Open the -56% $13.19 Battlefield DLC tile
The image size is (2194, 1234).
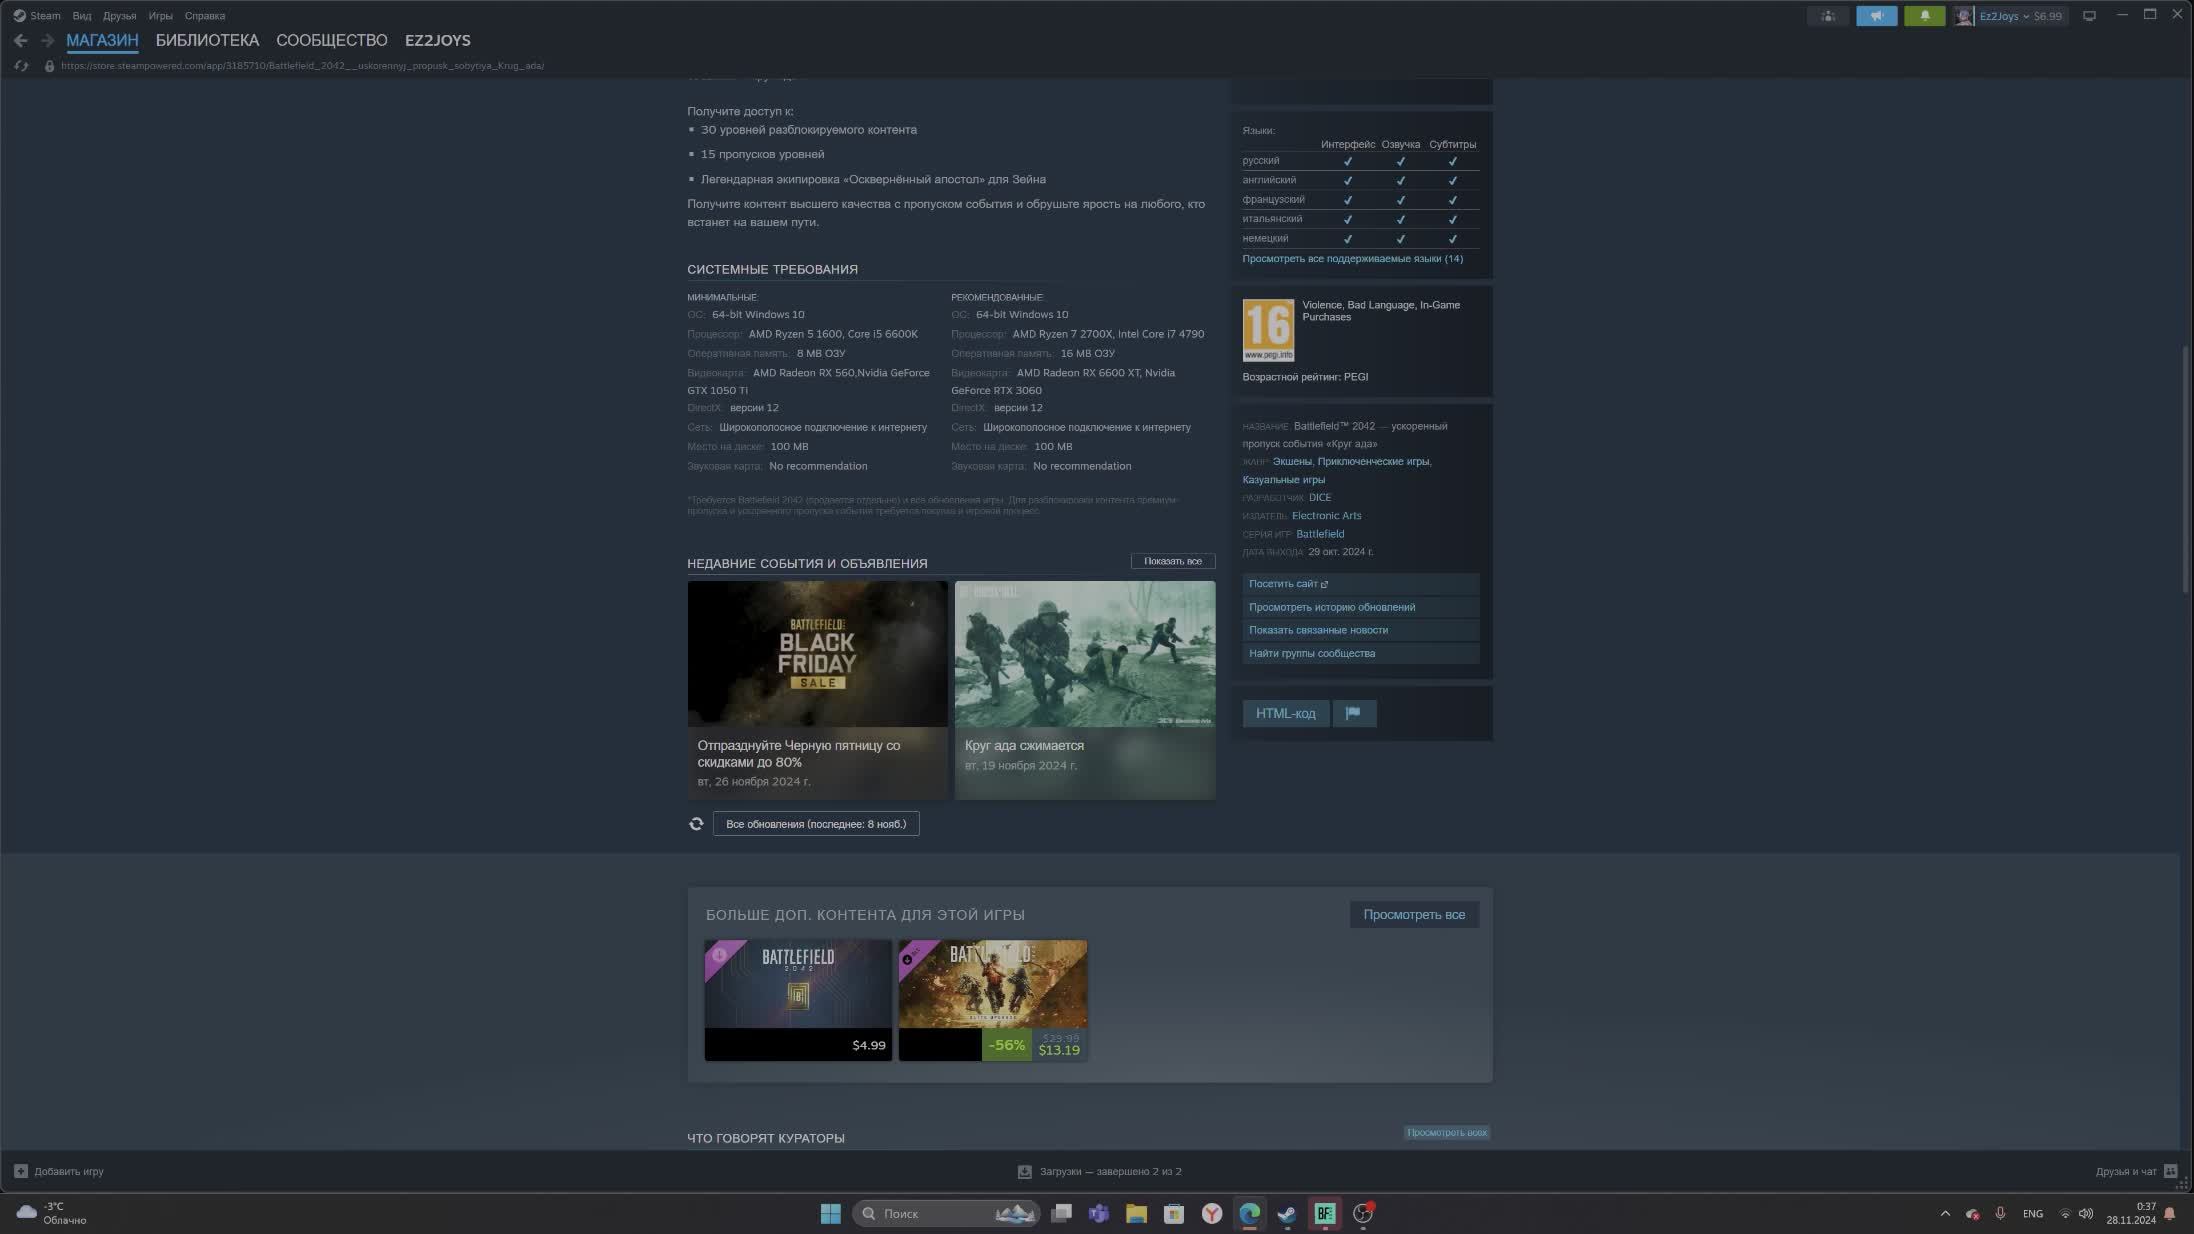tap(992, 1000)
